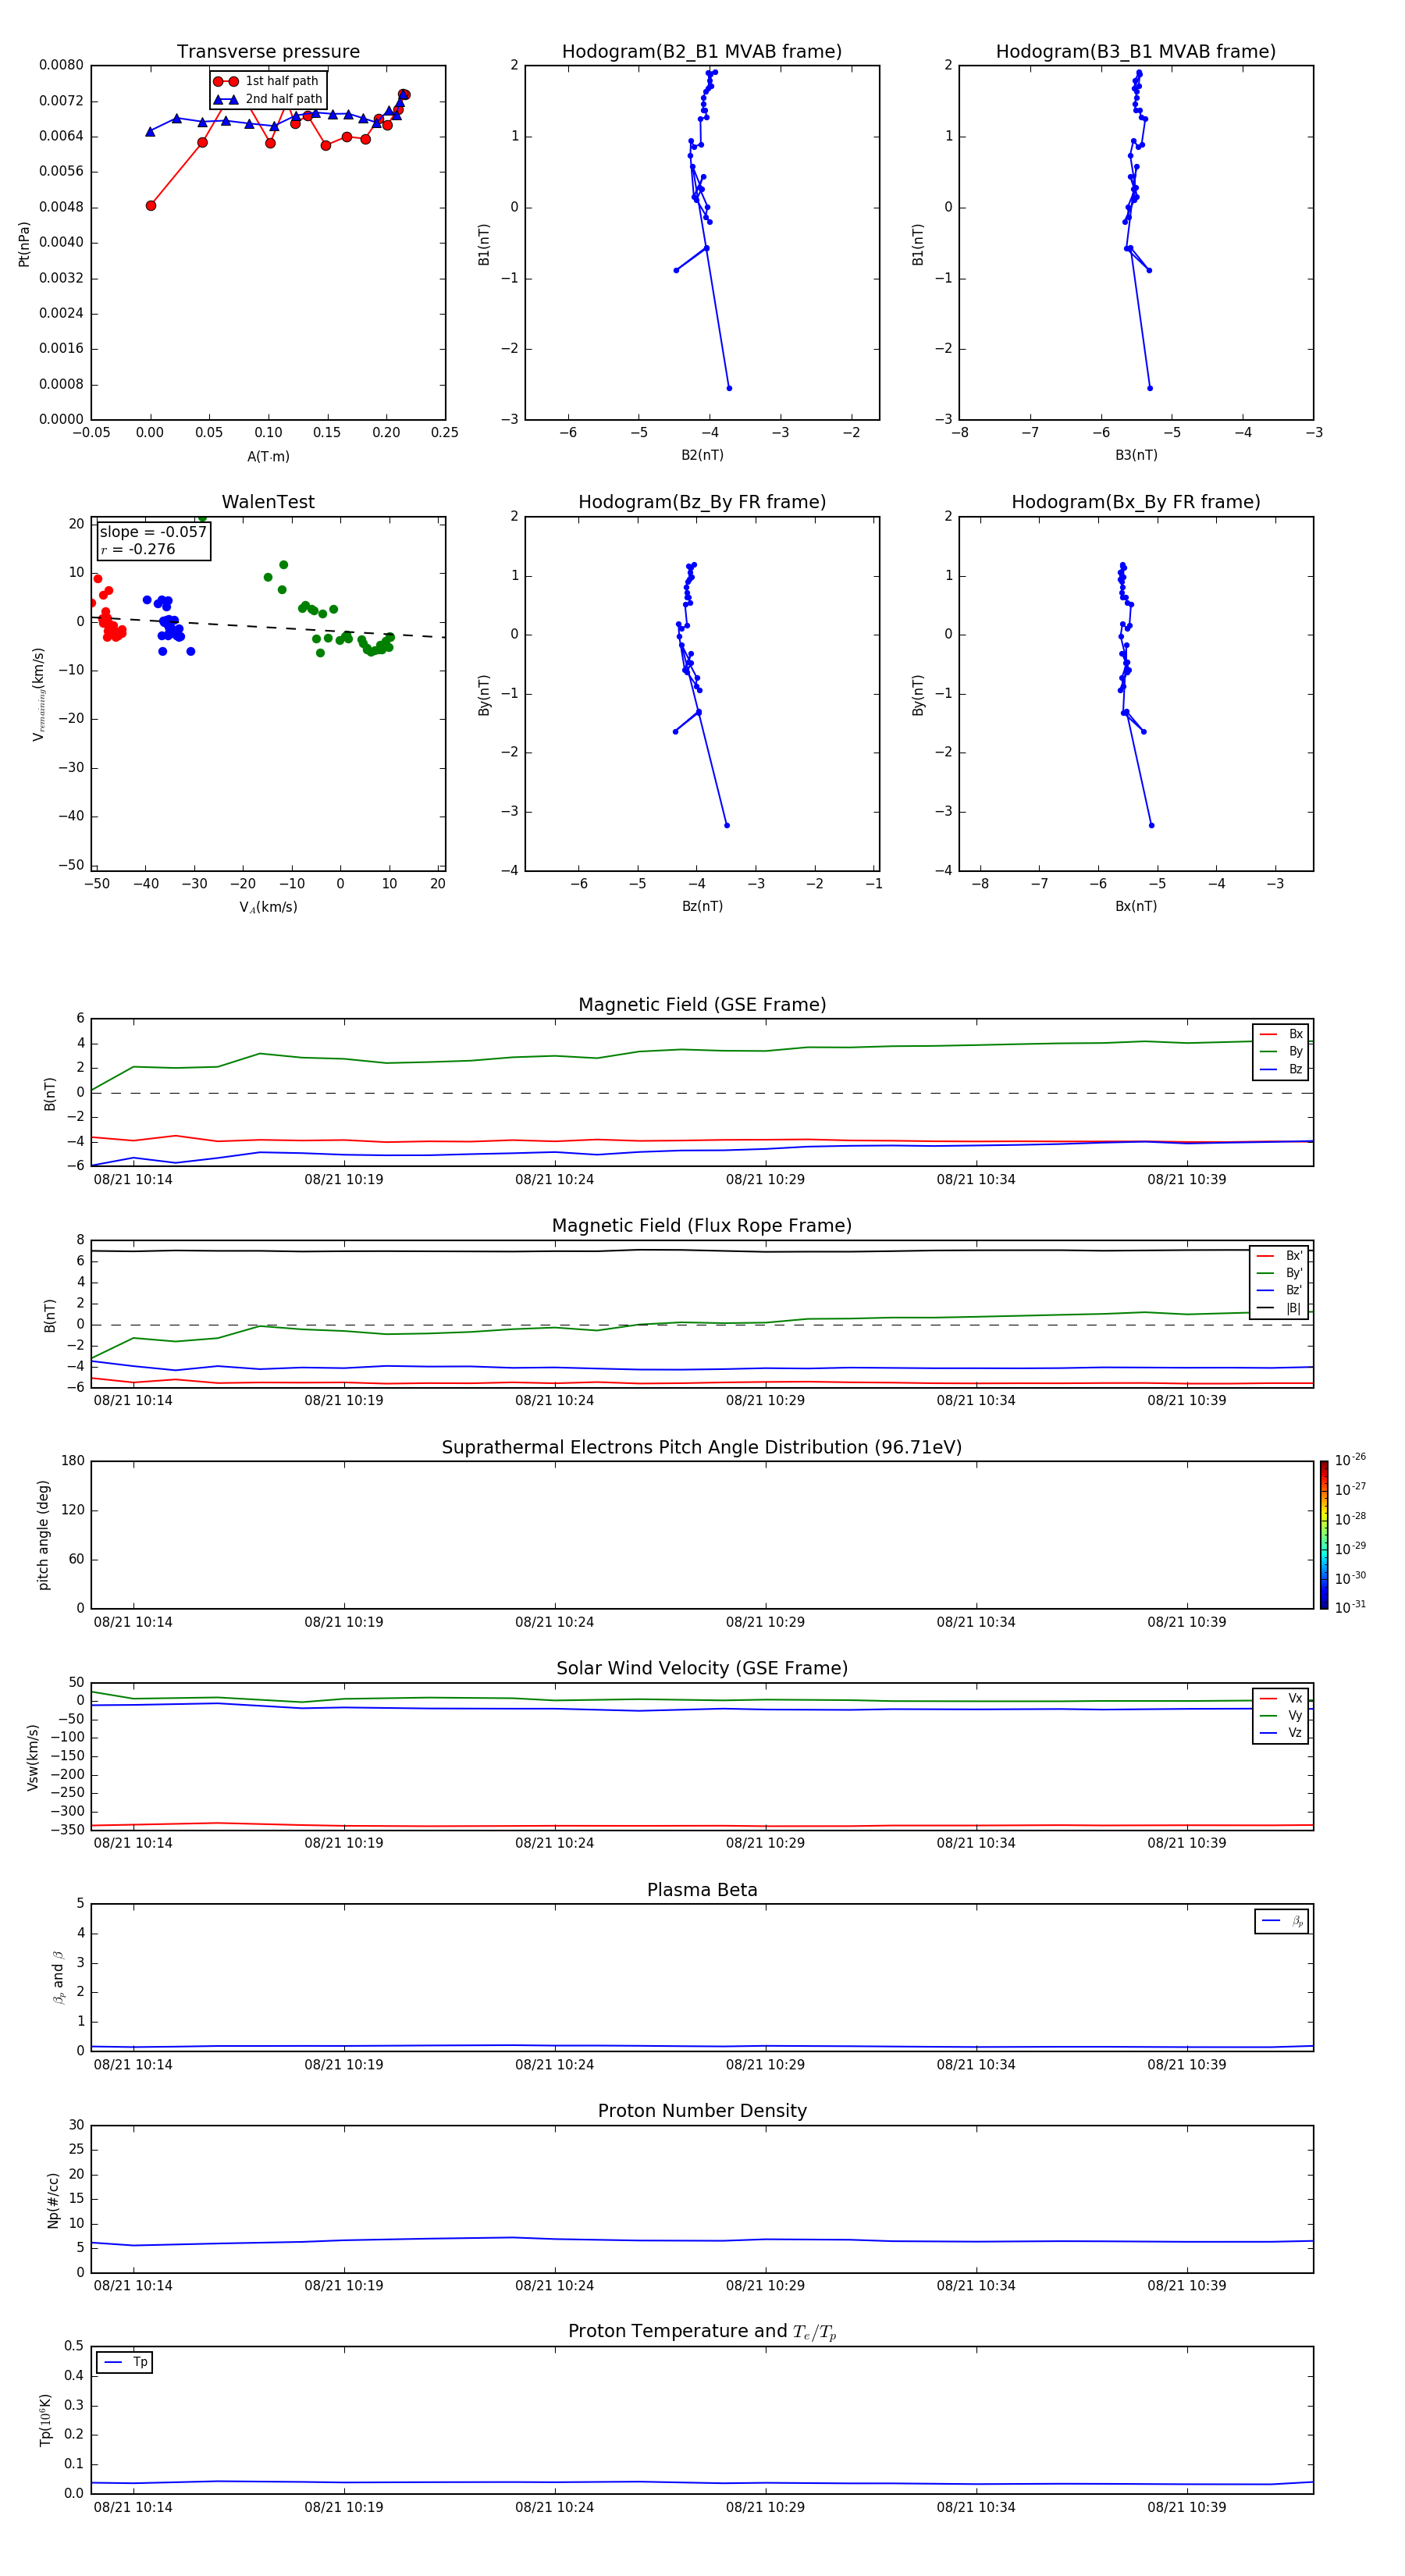Click the 'Bx(nT)' axis label
This screenshot has width=1405, height=2576.
pyautogui.click(x=1136, y=906)
